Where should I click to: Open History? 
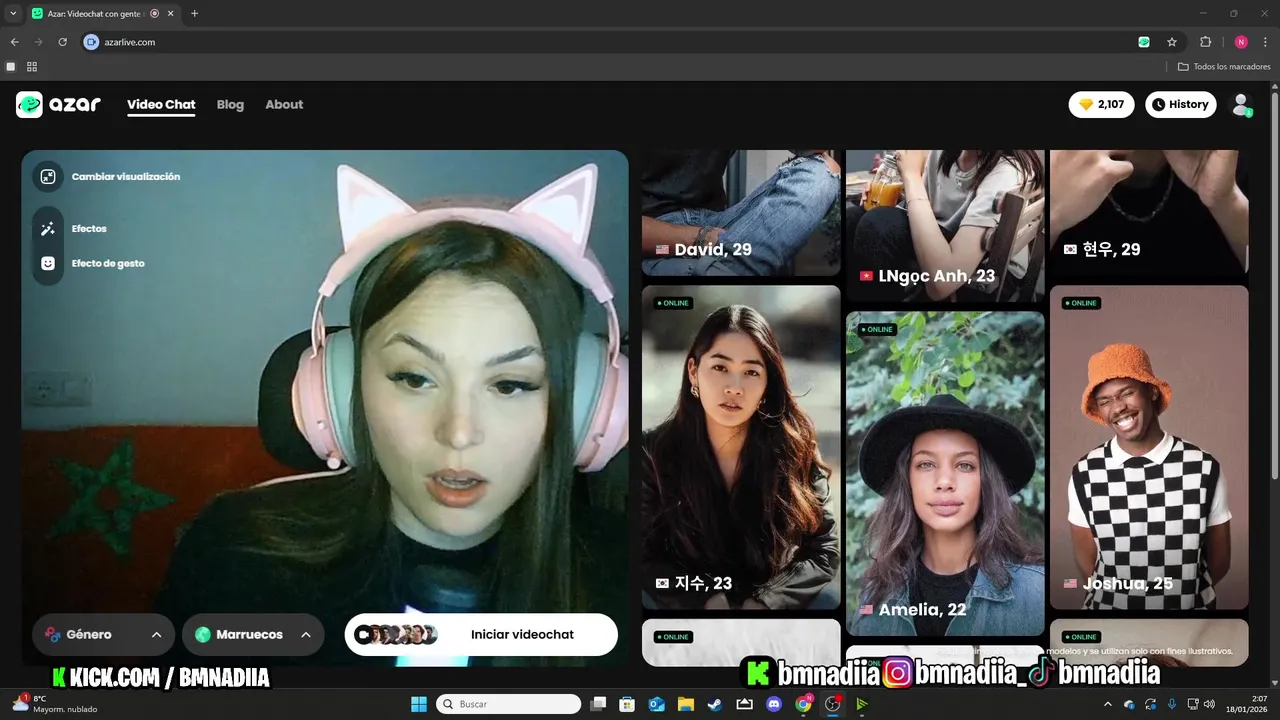click(x=1180, y=104)
